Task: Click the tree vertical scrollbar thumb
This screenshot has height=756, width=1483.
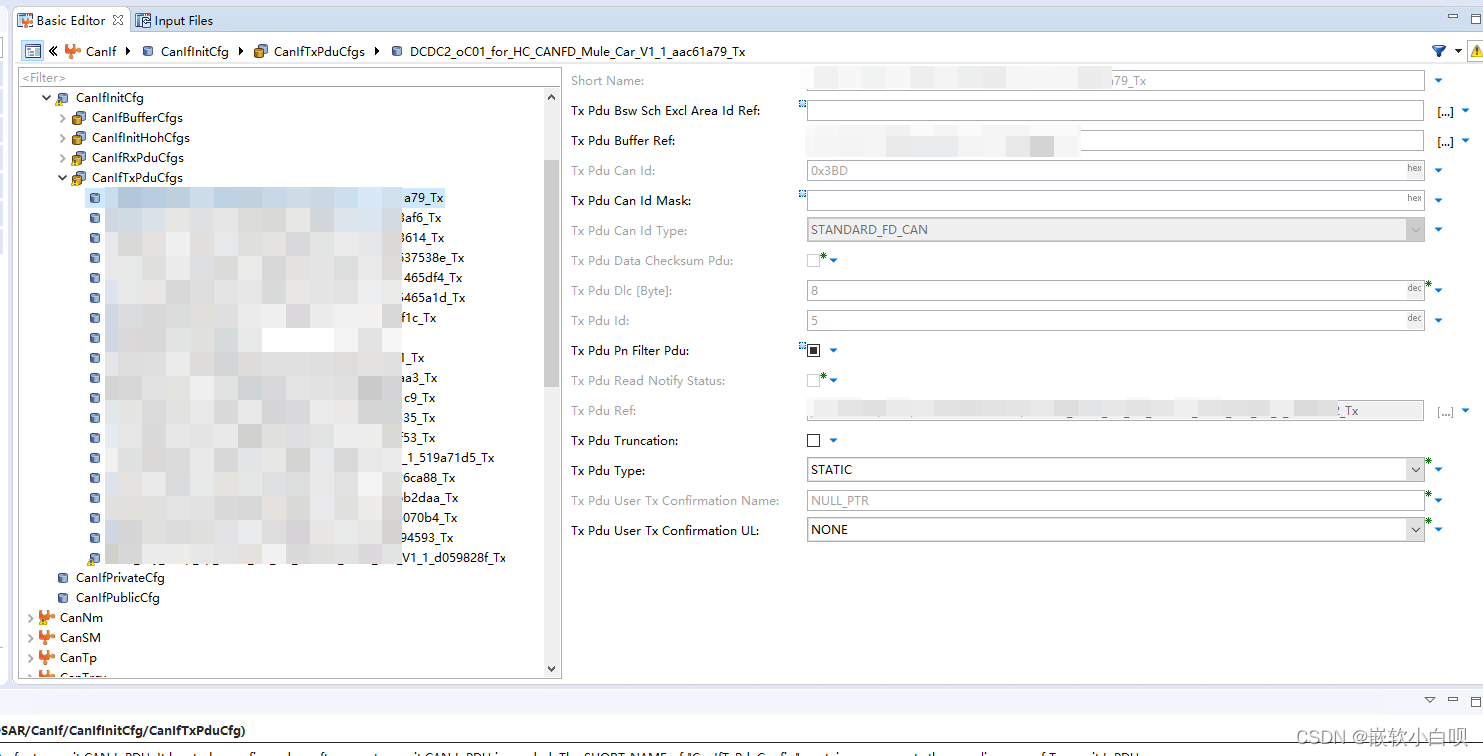Action: click(552, 273)
